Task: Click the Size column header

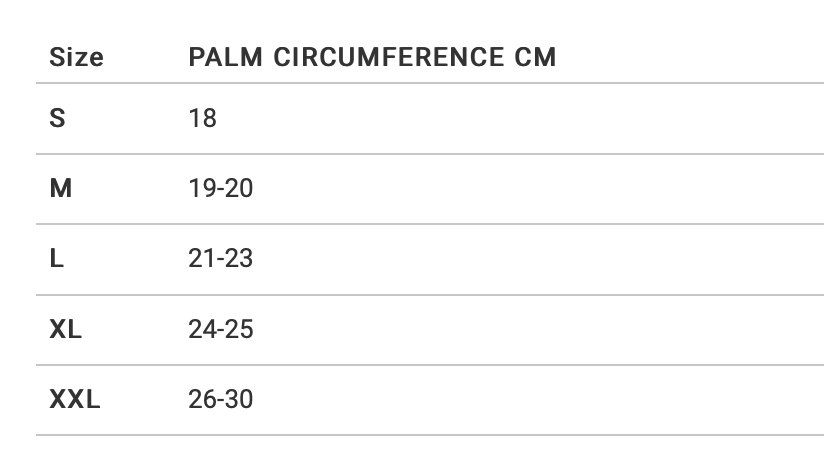Action: pos(76,57)
